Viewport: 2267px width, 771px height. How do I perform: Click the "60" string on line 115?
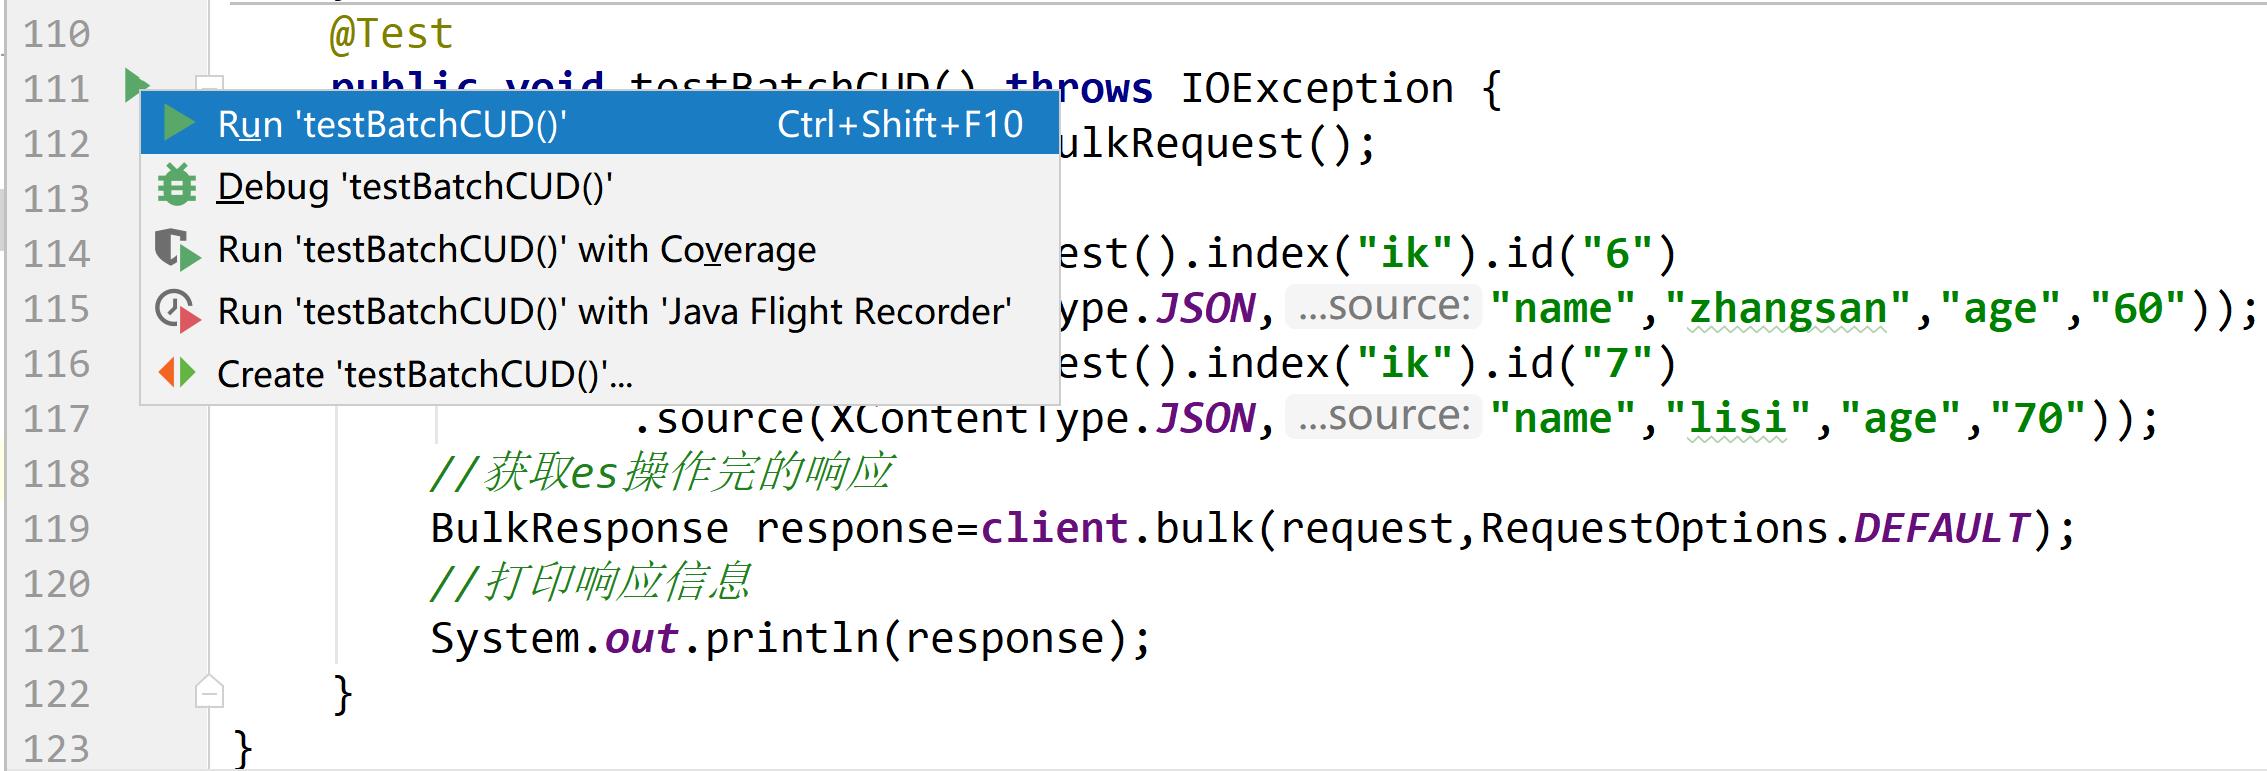2138,308
